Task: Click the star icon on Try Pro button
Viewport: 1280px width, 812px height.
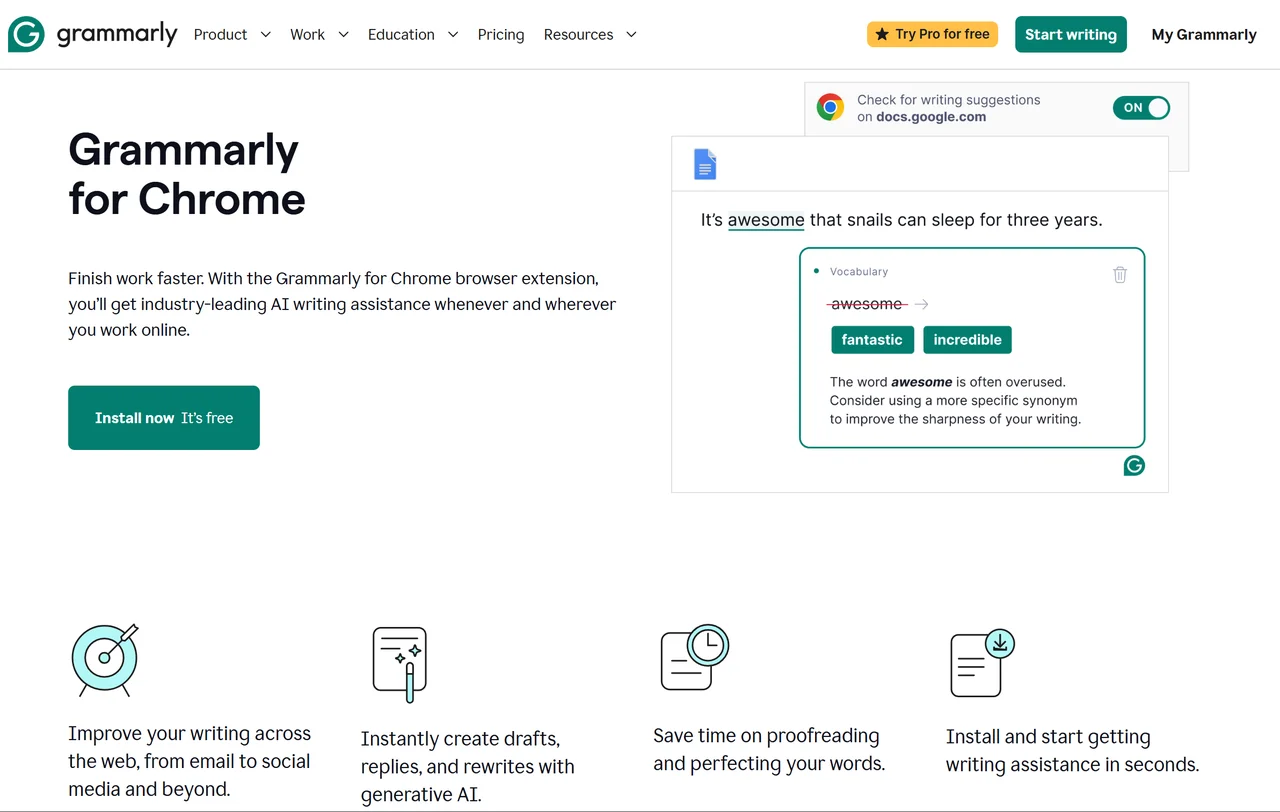Action: click(883, 33)
